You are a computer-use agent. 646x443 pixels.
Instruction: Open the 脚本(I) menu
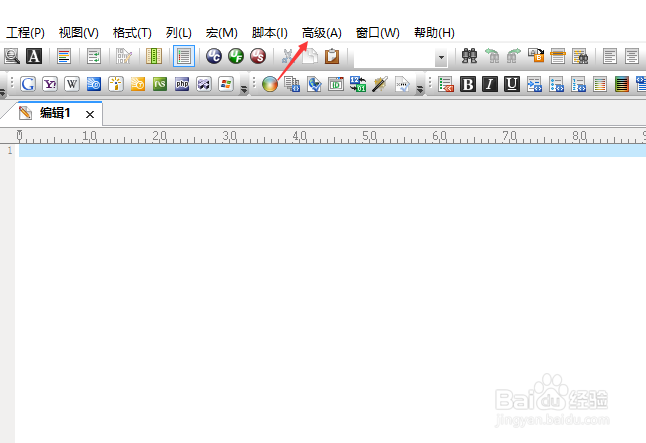269,33
